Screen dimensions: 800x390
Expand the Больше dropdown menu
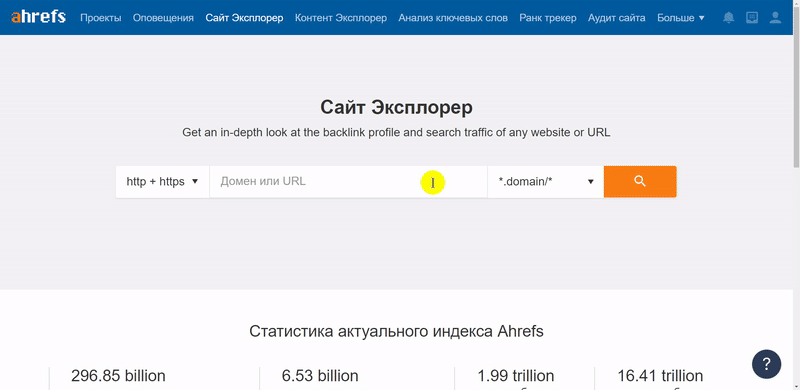681,18
